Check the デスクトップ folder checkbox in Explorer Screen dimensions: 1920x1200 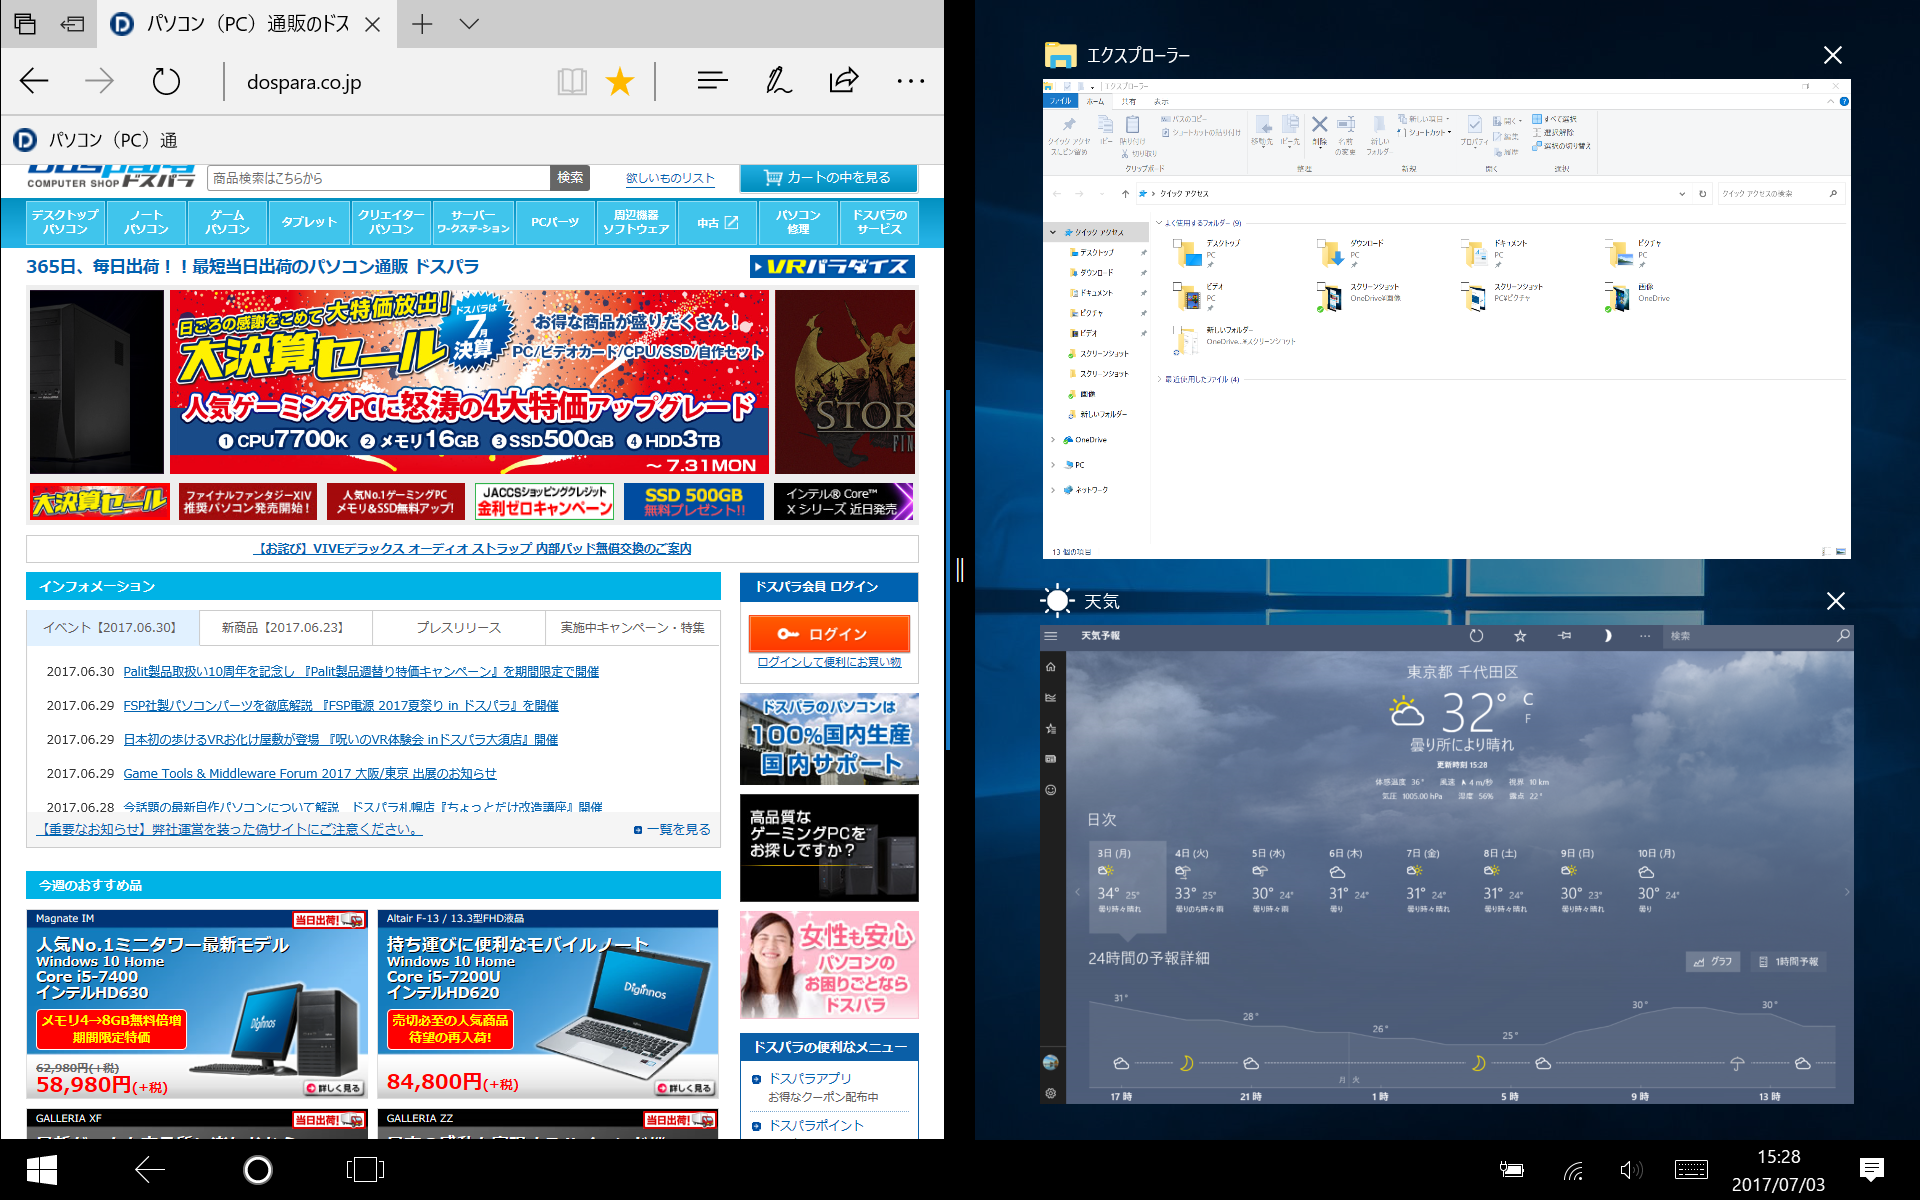pos(1177,242)
